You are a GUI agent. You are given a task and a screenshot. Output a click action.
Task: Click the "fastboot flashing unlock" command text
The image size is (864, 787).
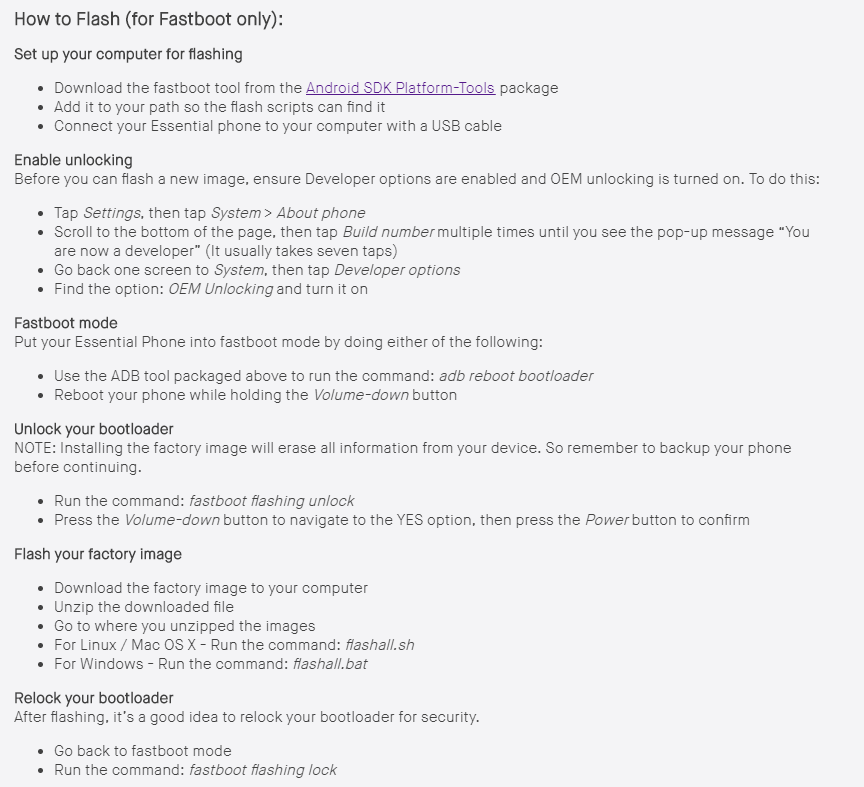(272, 501)
